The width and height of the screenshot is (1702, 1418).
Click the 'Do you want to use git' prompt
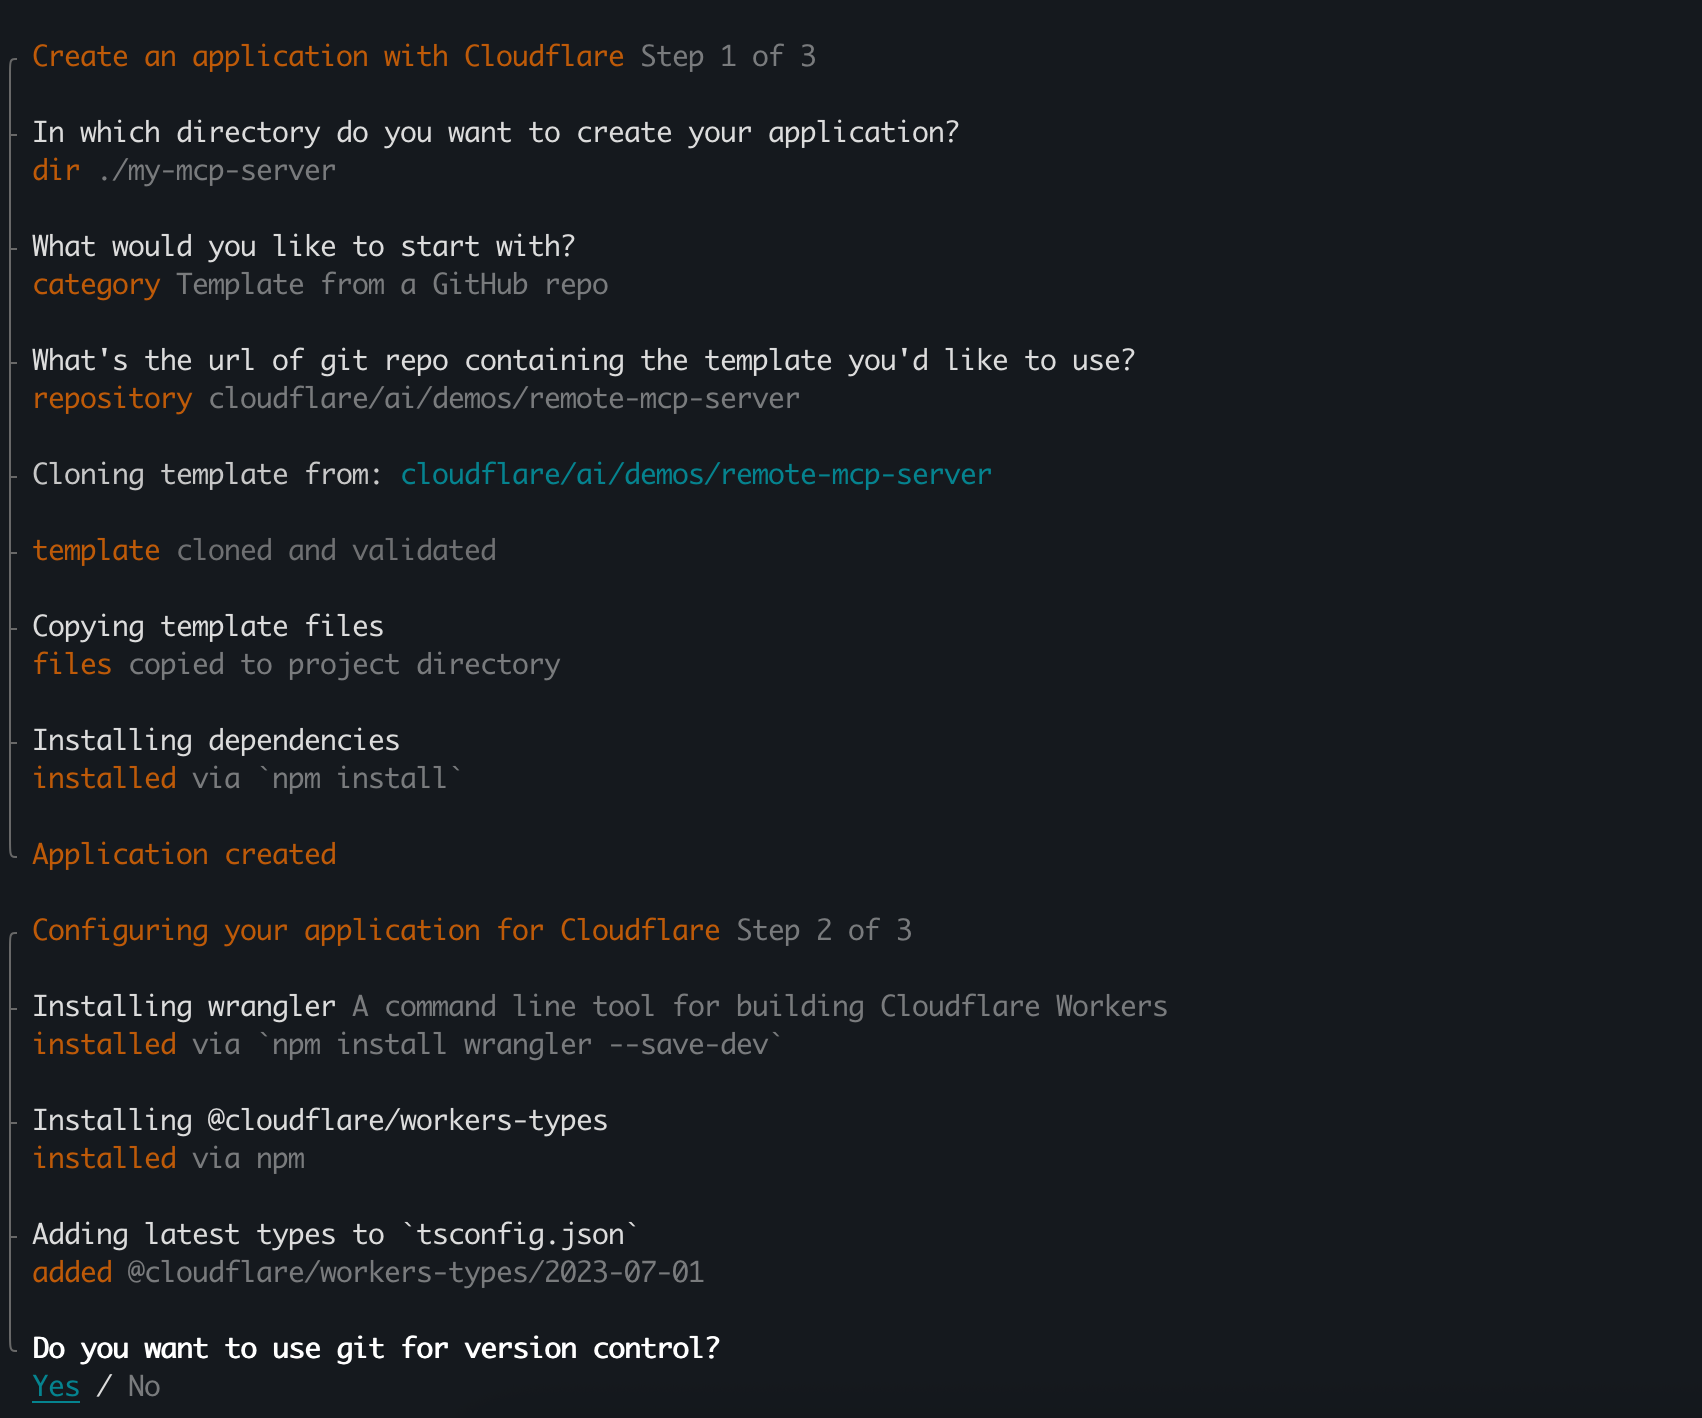(376, 1348)
